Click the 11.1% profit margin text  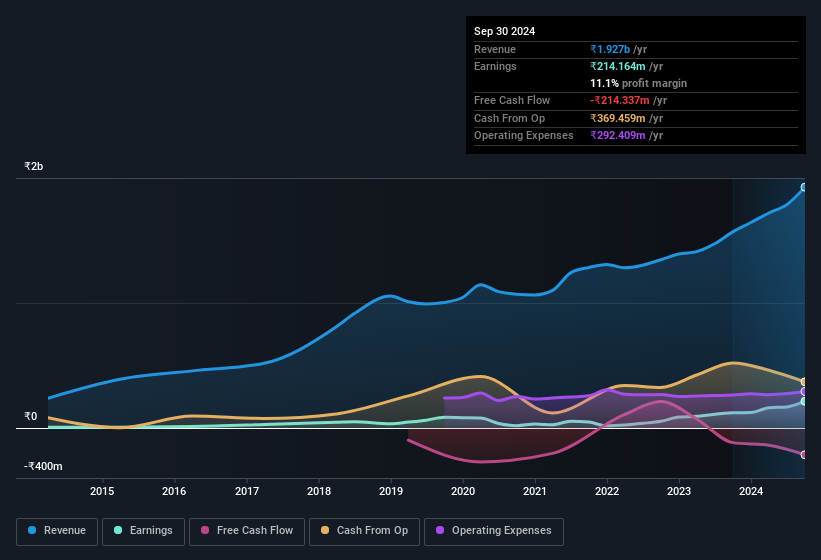639,83
